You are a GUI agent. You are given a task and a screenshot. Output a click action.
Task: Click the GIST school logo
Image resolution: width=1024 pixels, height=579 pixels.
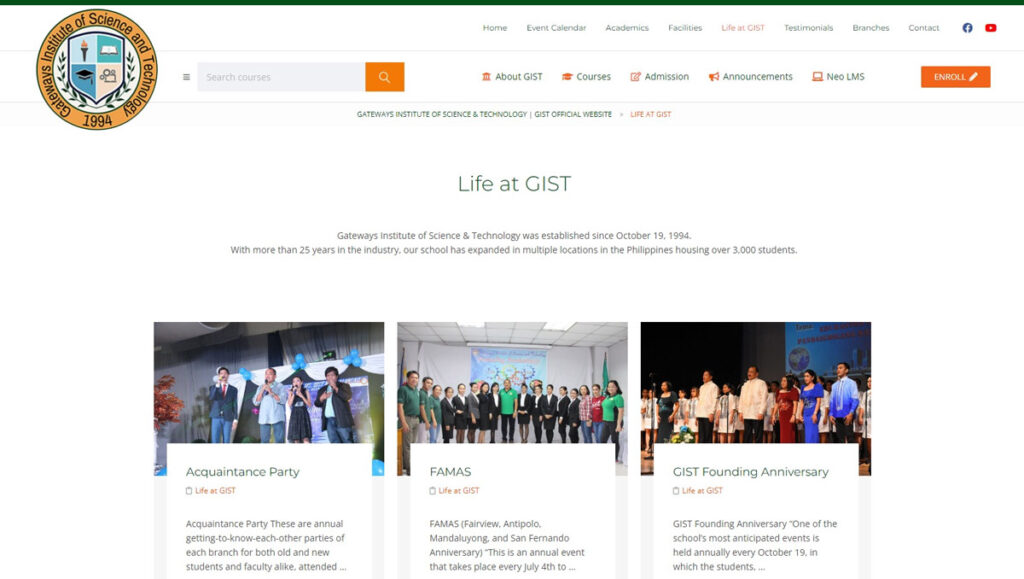click(x=97, y=69)
